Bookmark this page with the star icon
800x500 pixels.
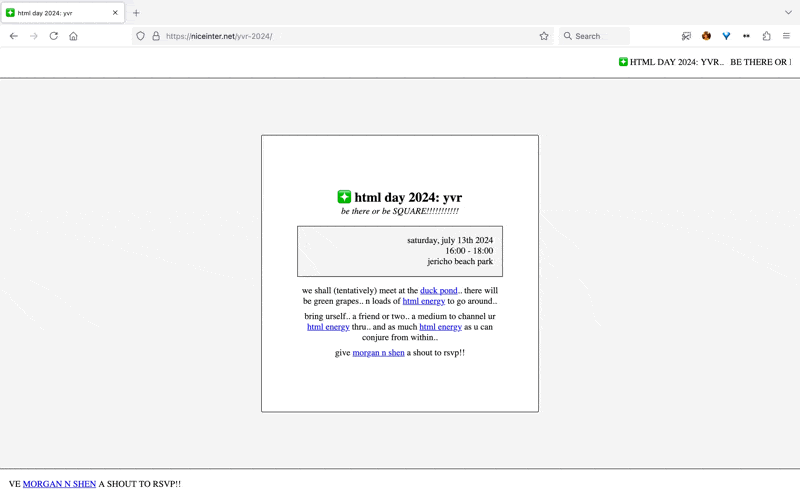tap(544, 36)
